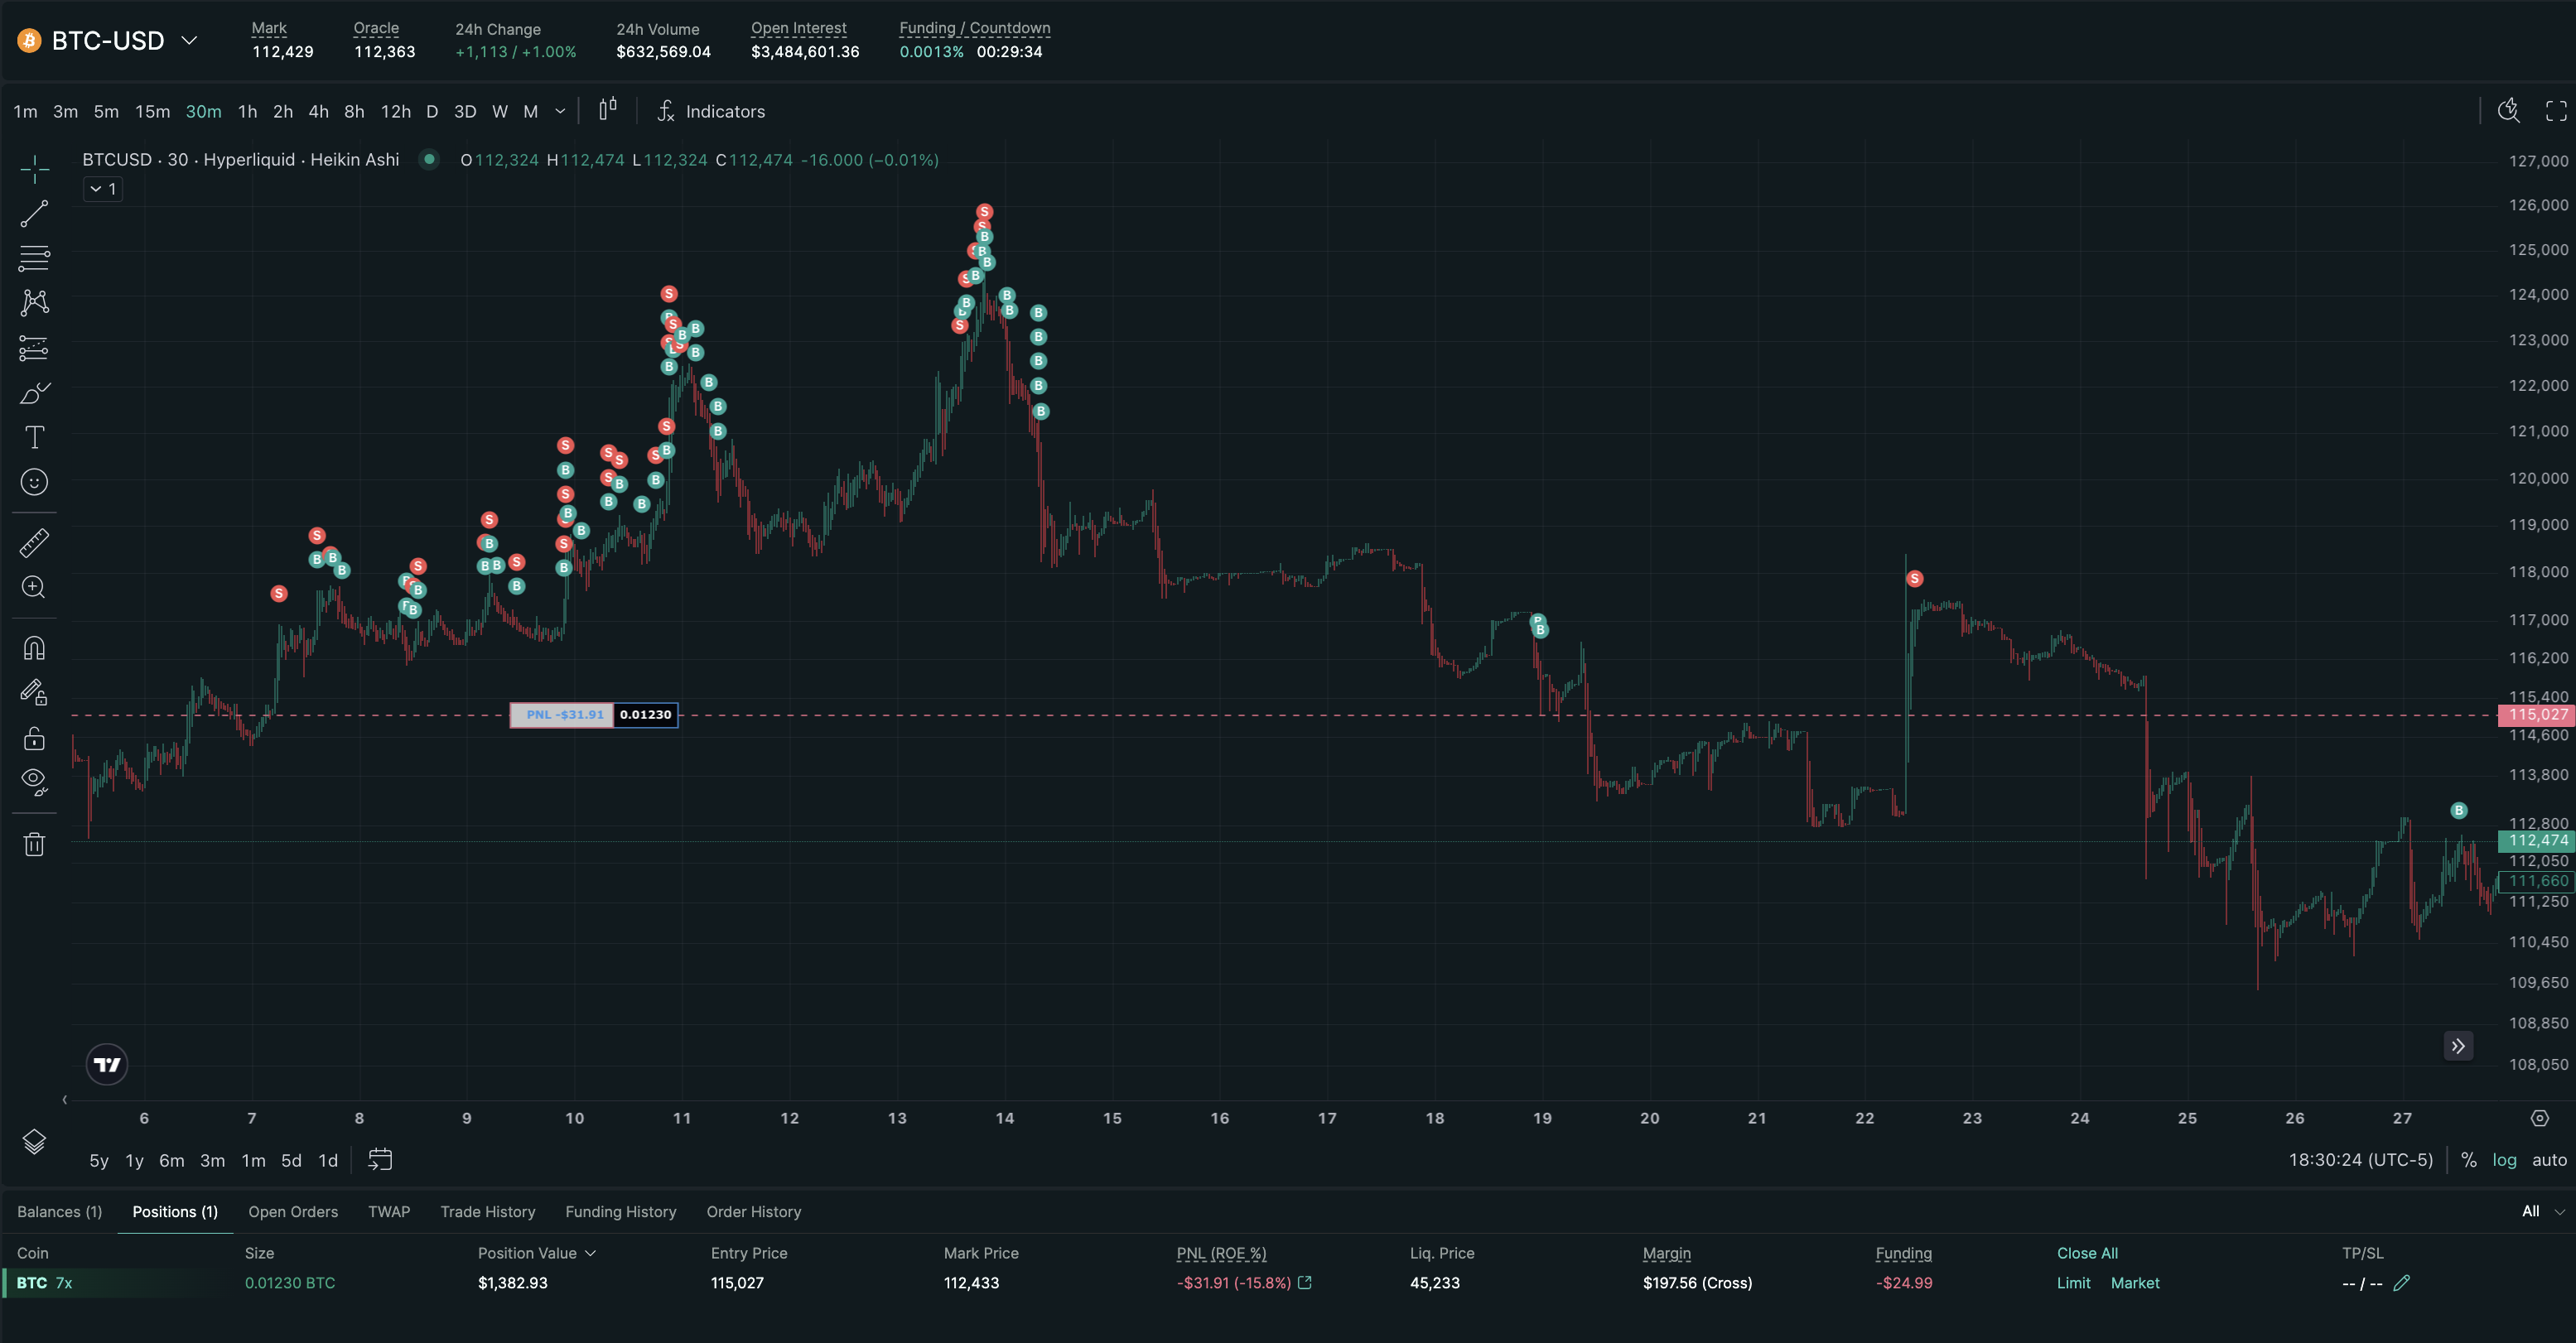2576x1343 pixels.
Task: Expand the All filter dropdown
Action: (x=2542, y=1211)
